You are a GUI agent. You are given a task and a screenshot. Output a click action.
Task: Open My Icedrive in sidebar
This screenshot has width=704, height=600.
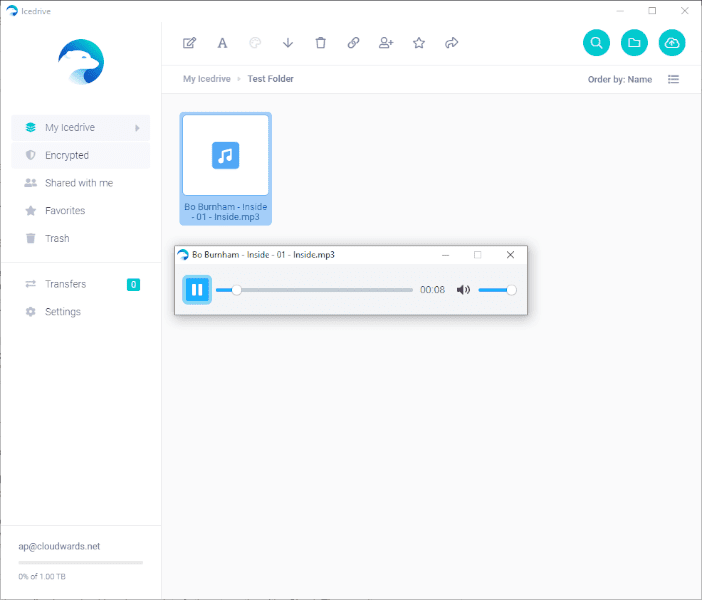coord(81,128)
